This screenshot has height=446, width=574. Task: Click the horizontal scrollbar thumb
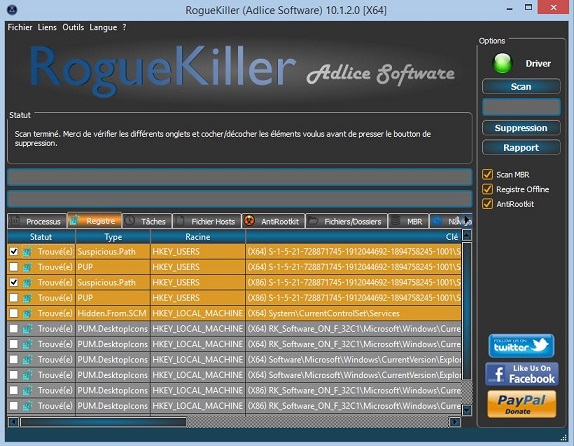pos(103,422)
